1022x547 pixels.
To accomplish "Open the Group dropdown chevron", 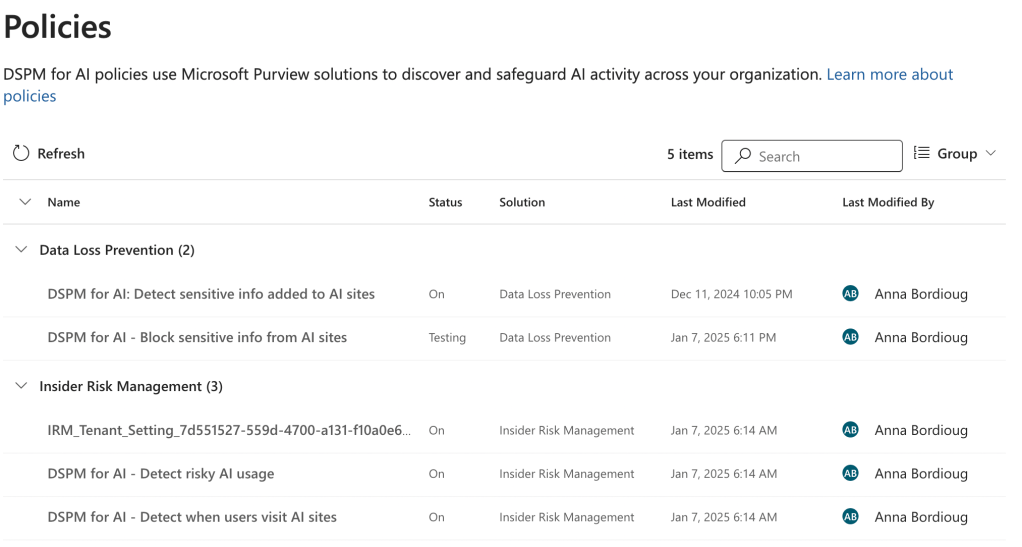I will 991,153.
